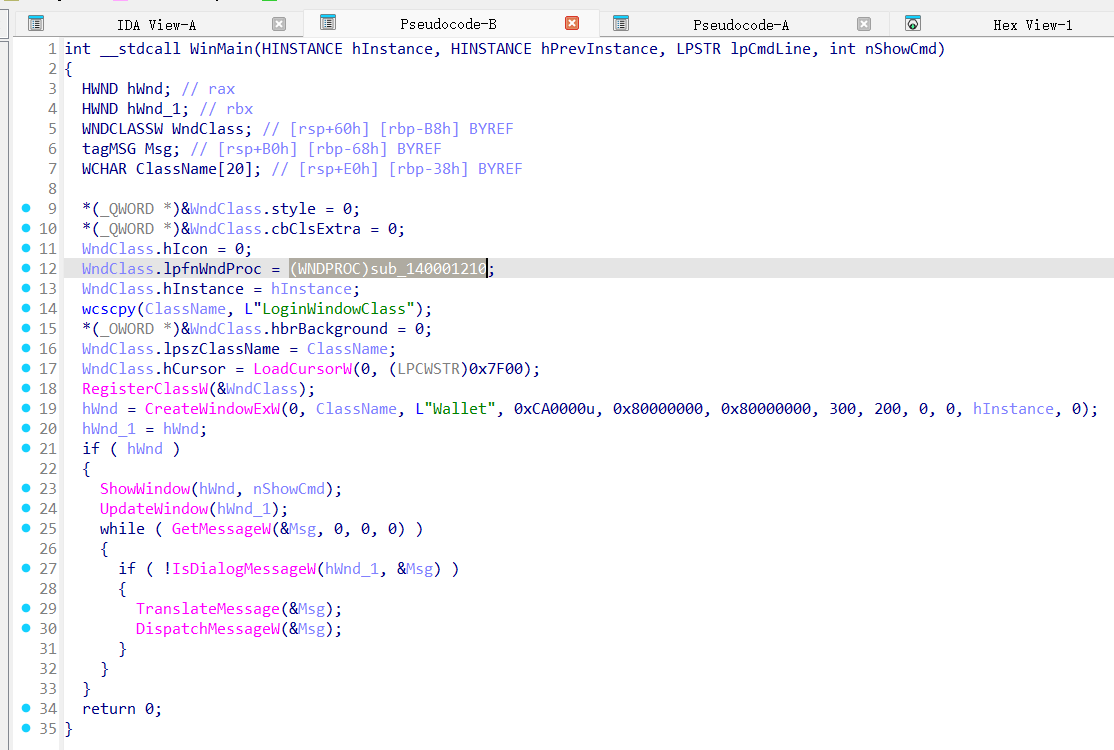Click the Pseudocode-B tab icon
Viewport: 1114px width, 750px height.
(x=327, y=22)
